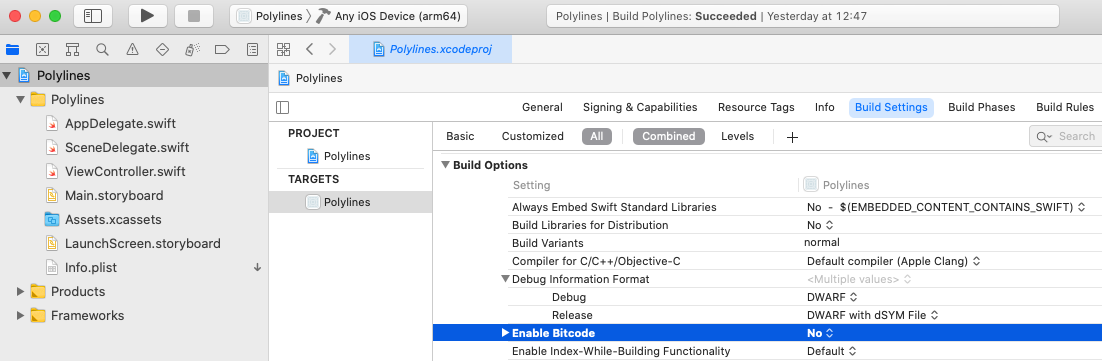Screen dimensions: 1102x361
Task: Collapse Debug Information Format setting
Action: point(505,279)
